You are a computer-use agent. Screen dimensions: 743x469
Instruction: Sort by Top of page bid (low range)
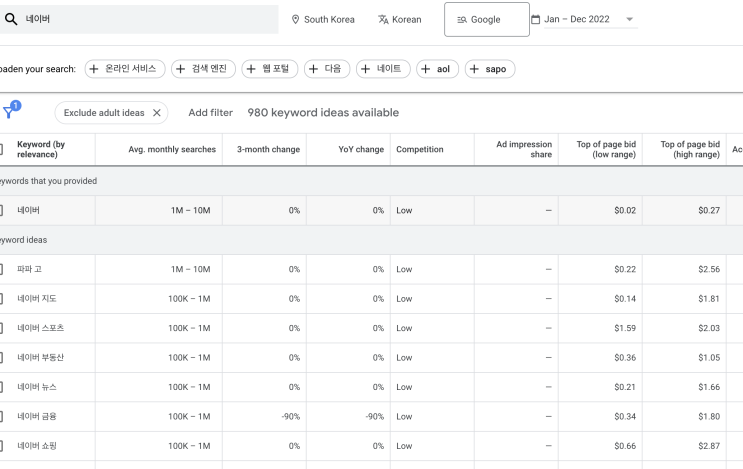[x=606, y=149]
